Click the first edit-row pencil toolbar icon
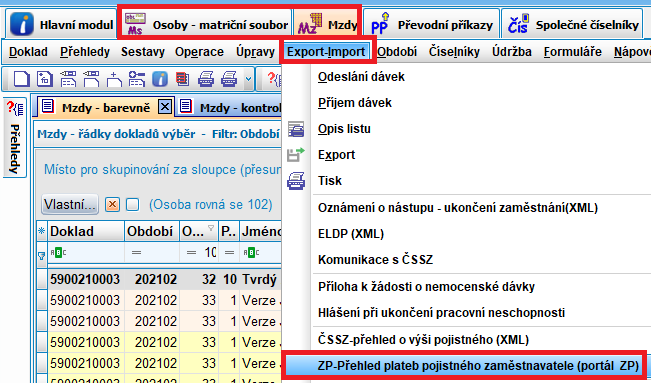The image size is (651, 383). (68, 79)
